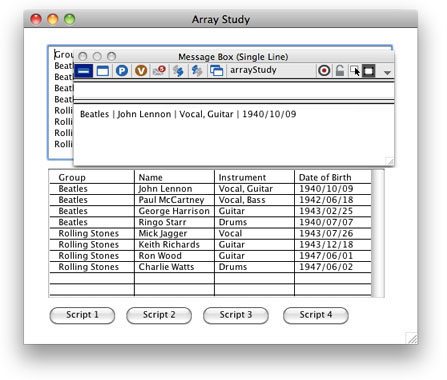Screen dimensions: 447x380
Task: Click the Date of Birth header cell
Action: click(x=333, y=177)
